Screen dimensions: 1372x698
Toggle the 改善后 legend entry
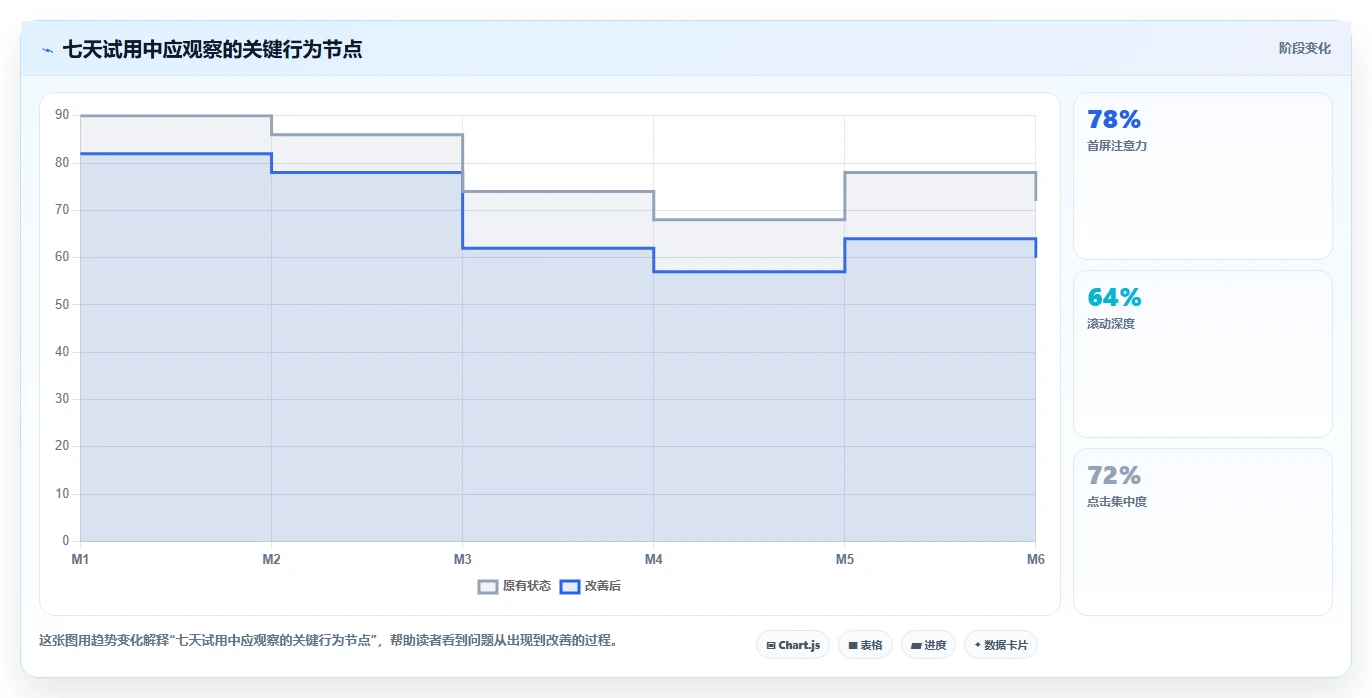click(x=590, y=586)
